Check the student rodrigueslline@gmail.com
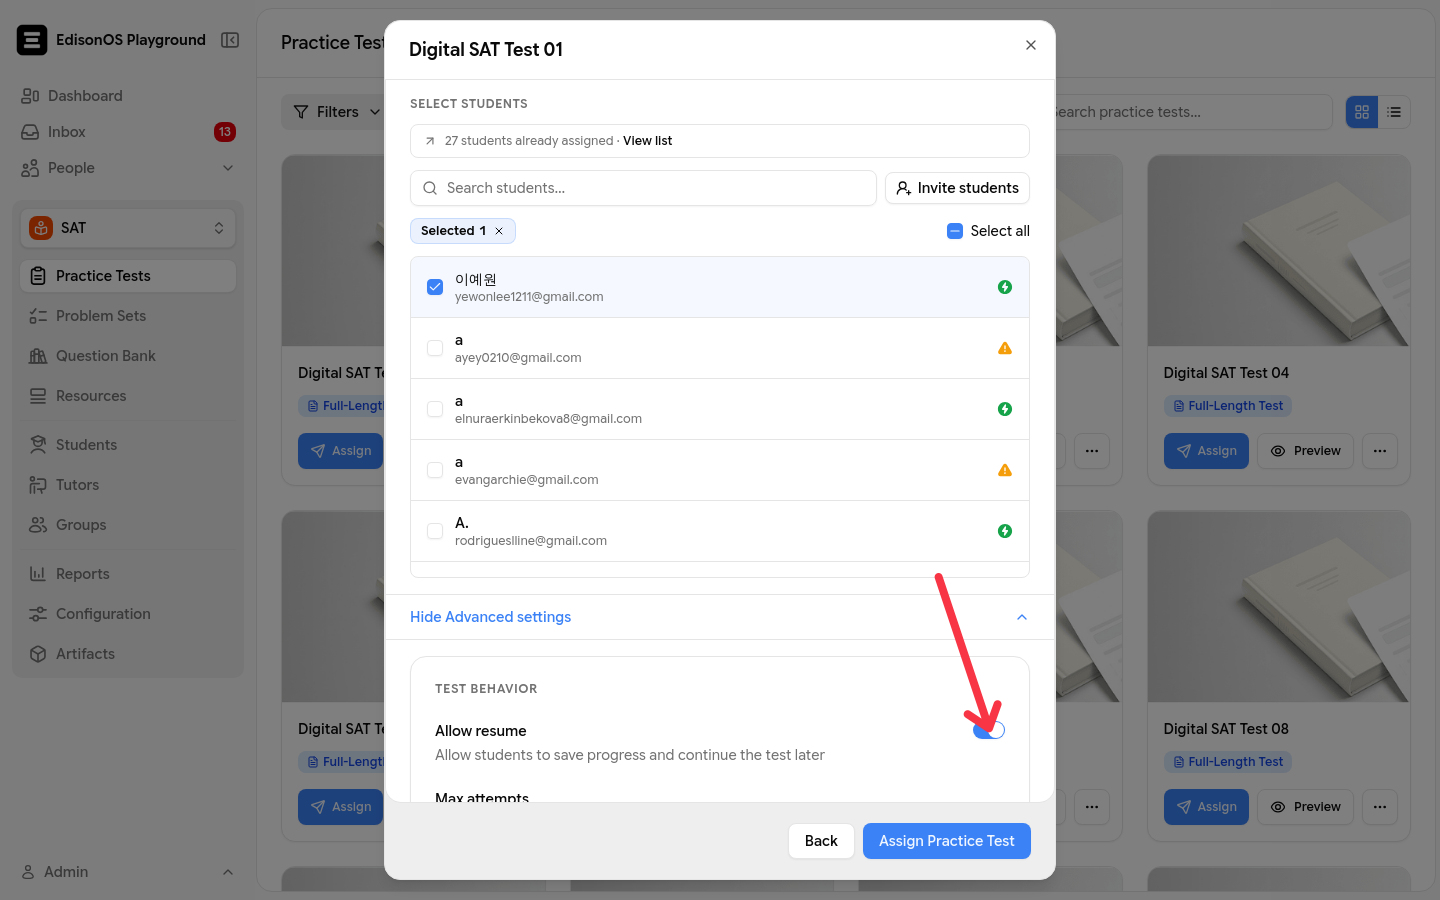 (435, 531)
